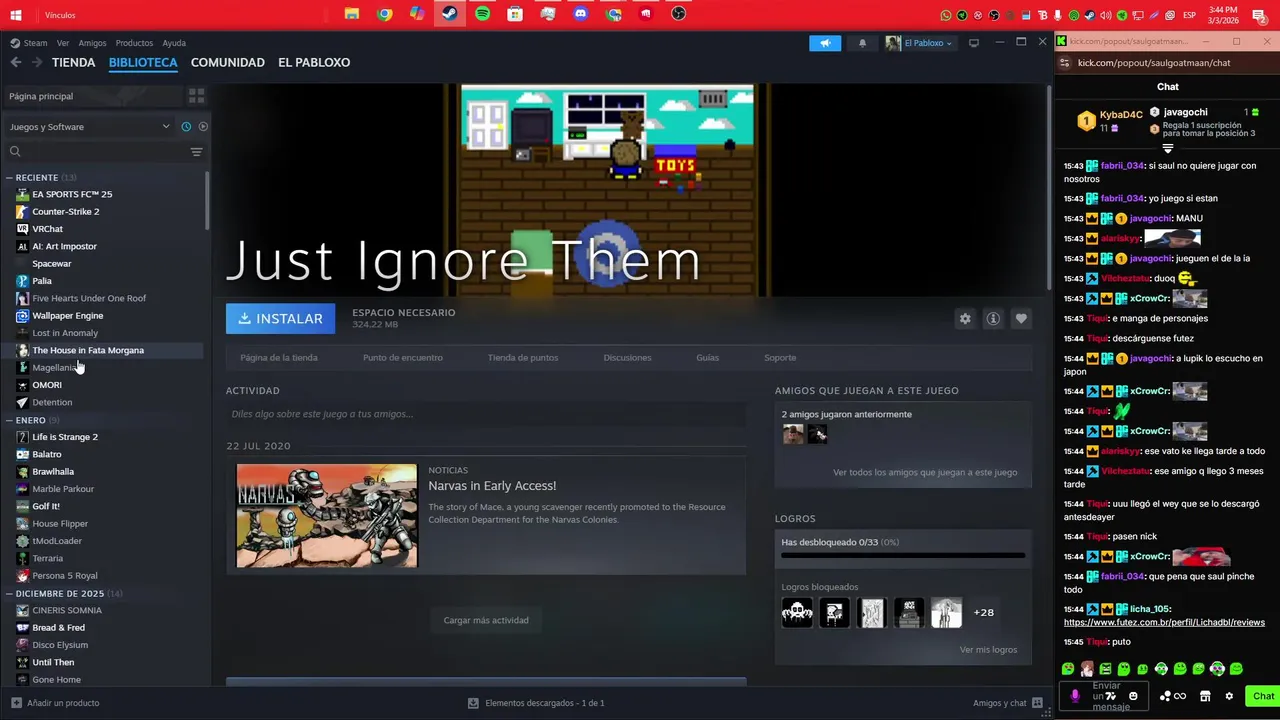Open the Steam menu
The height and width of the screenshot is (720, 1280).
(x=35, y=43)
